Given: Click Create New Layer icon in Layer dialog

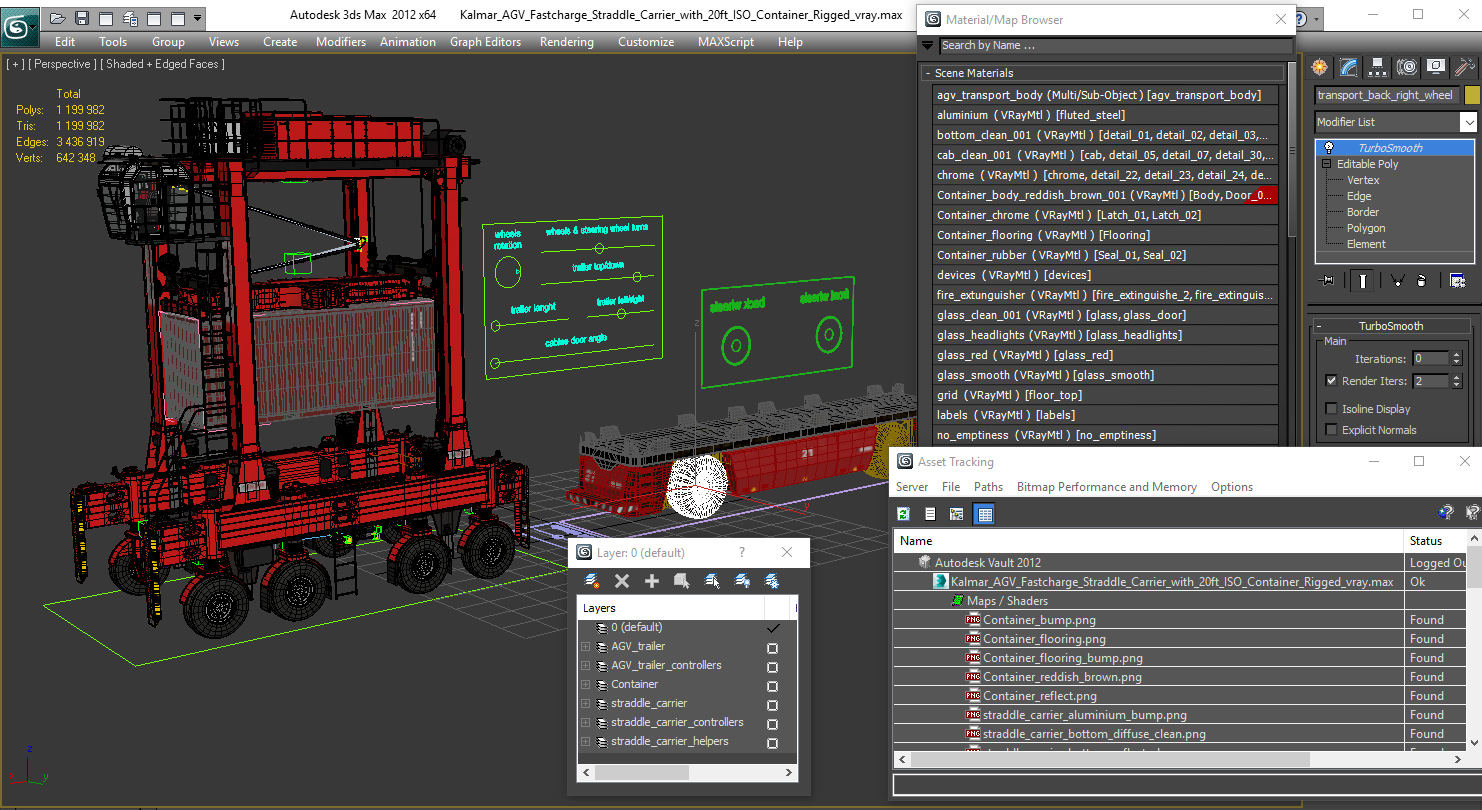Looking at the screenshot, I should point(592,581).
